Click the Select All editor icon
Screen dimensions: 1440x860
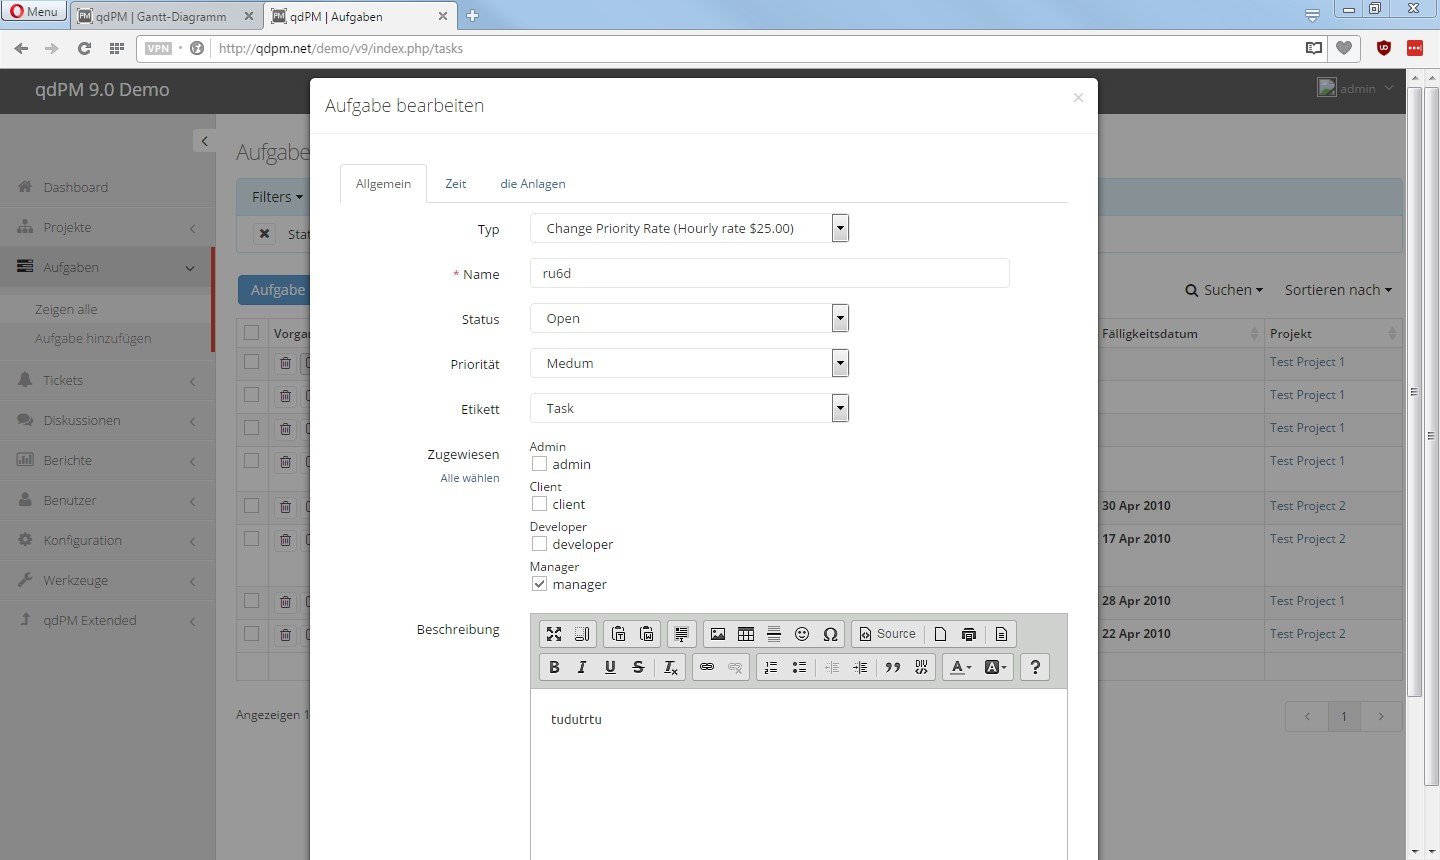point(682,634)
